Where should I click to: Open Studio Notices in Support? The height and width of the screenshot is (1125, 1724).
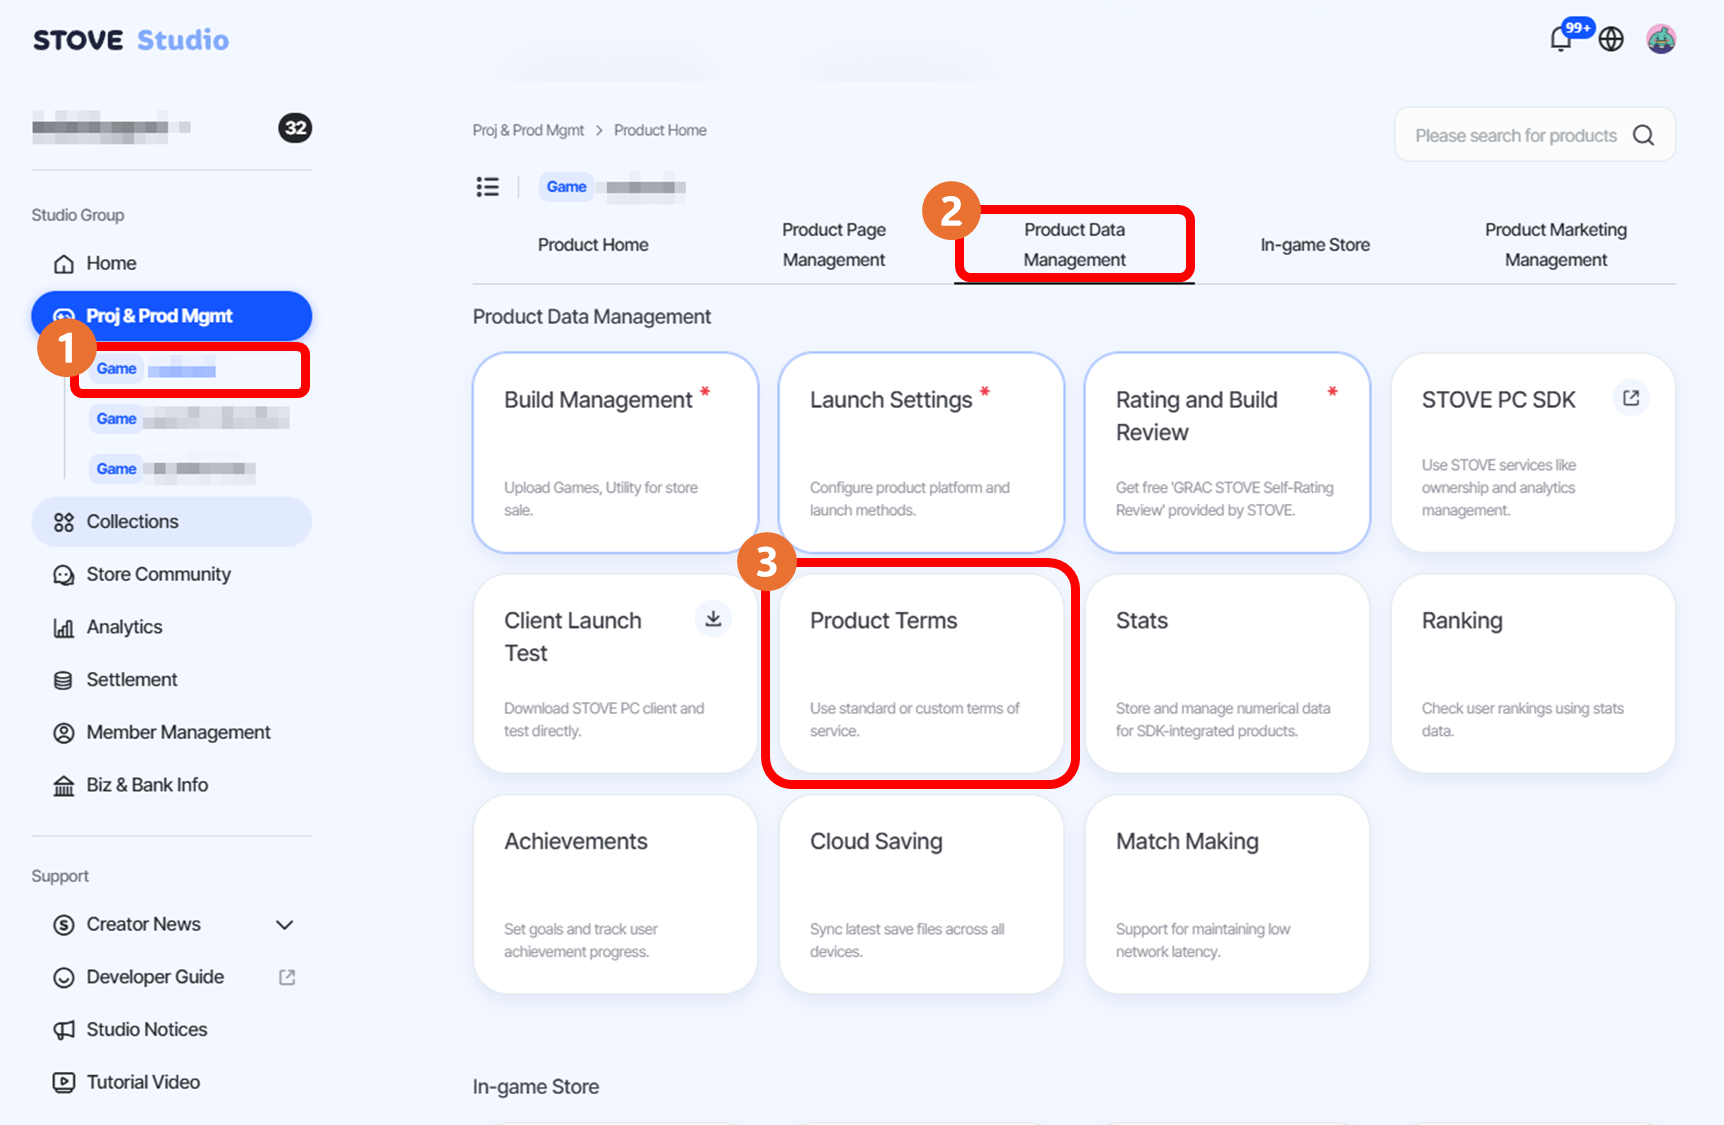point(172,1030)
